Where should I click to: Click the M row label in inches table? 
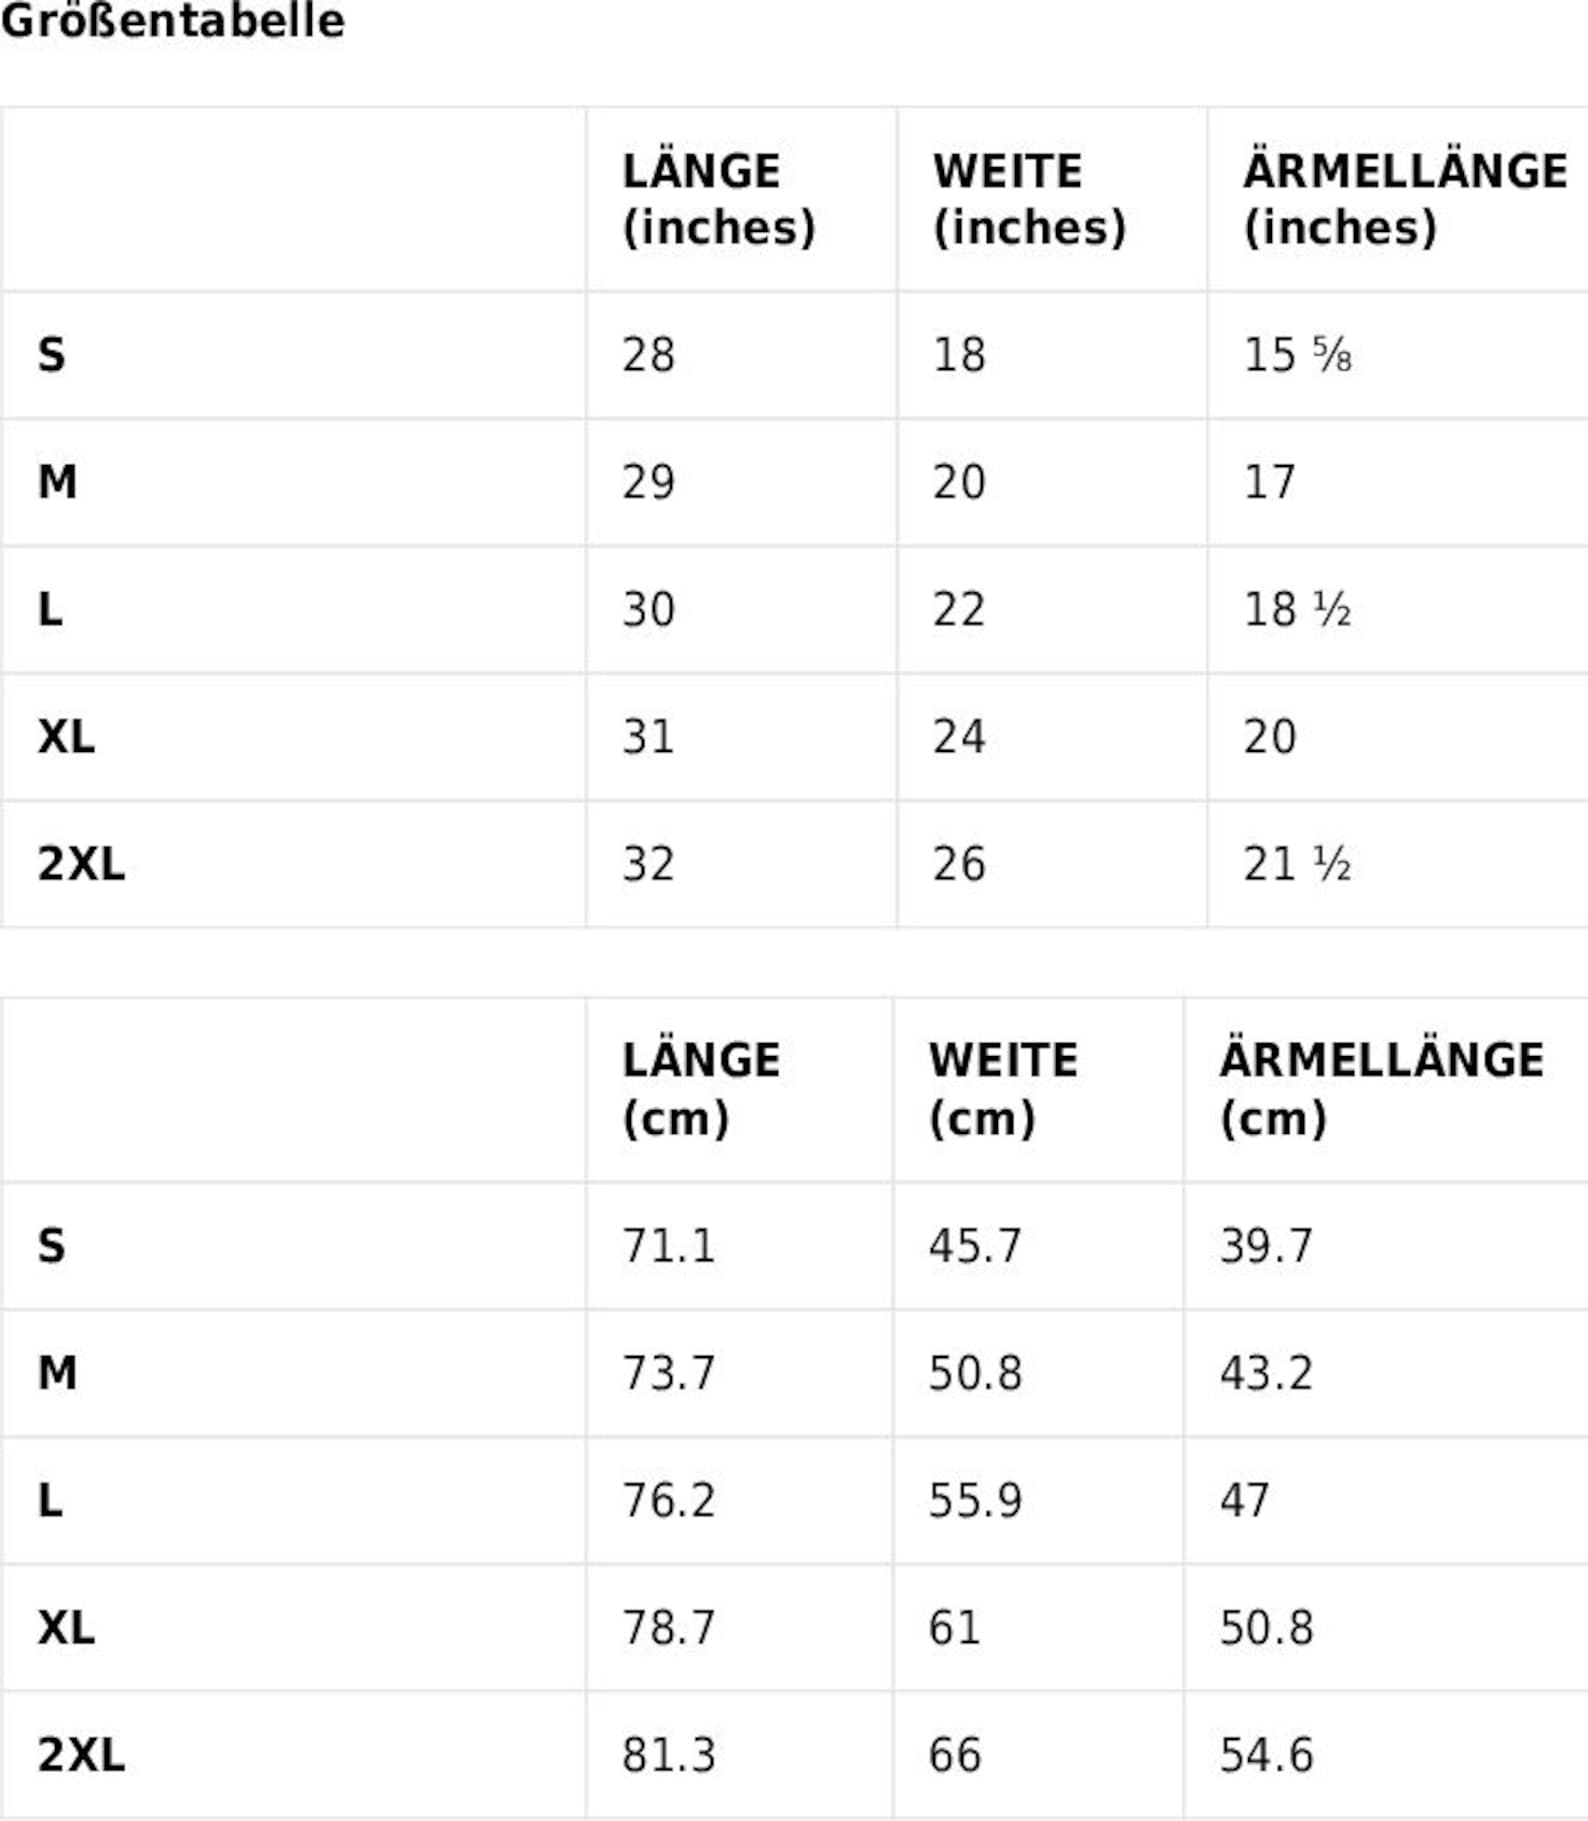tap(57, 482)
